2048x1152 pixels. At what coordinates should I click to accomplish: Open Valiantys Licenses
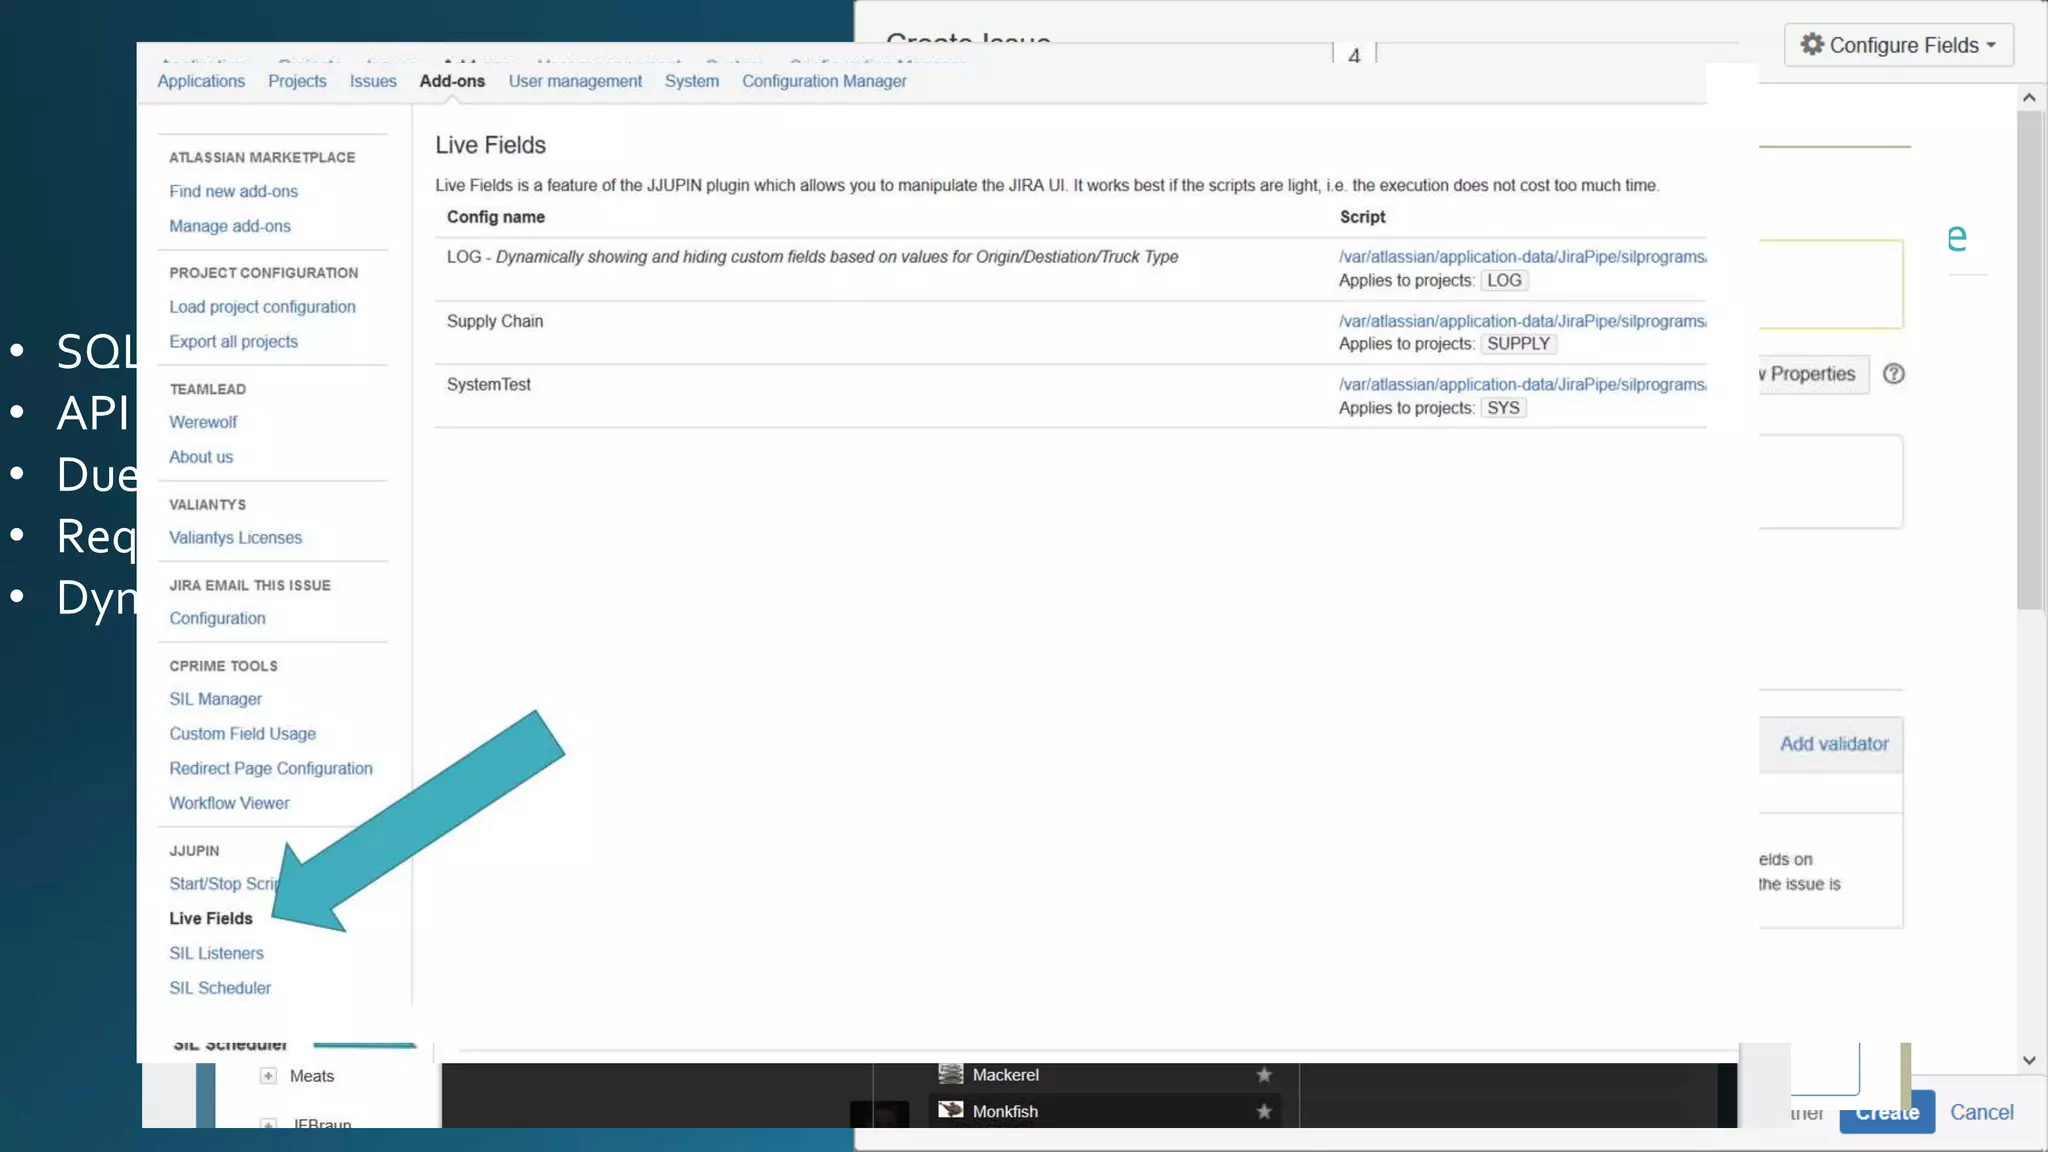235,537
